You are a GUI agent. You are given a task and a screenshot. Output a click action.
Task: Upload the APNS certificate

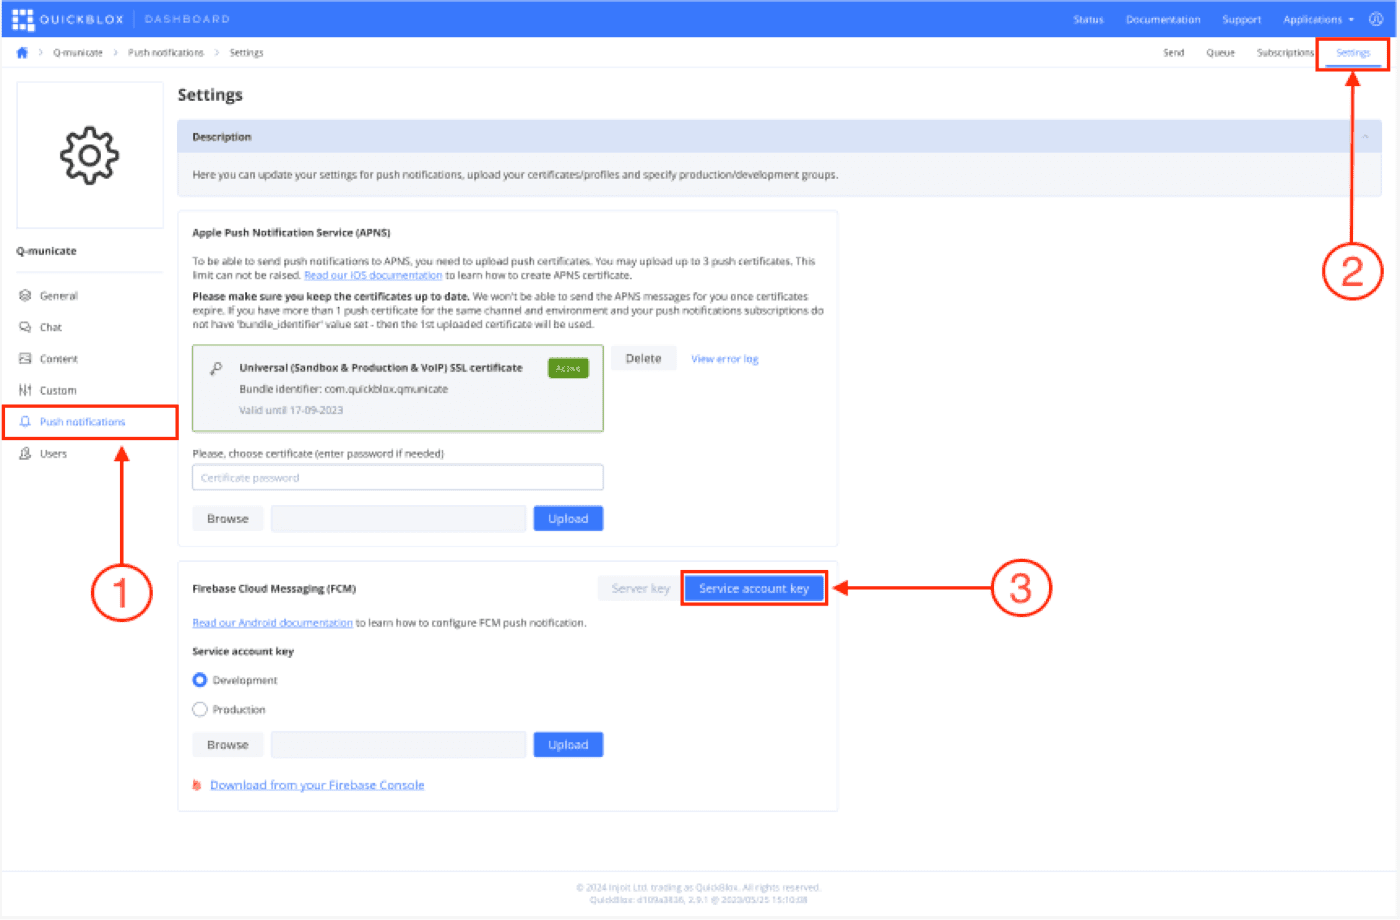[x=568, y=518]
